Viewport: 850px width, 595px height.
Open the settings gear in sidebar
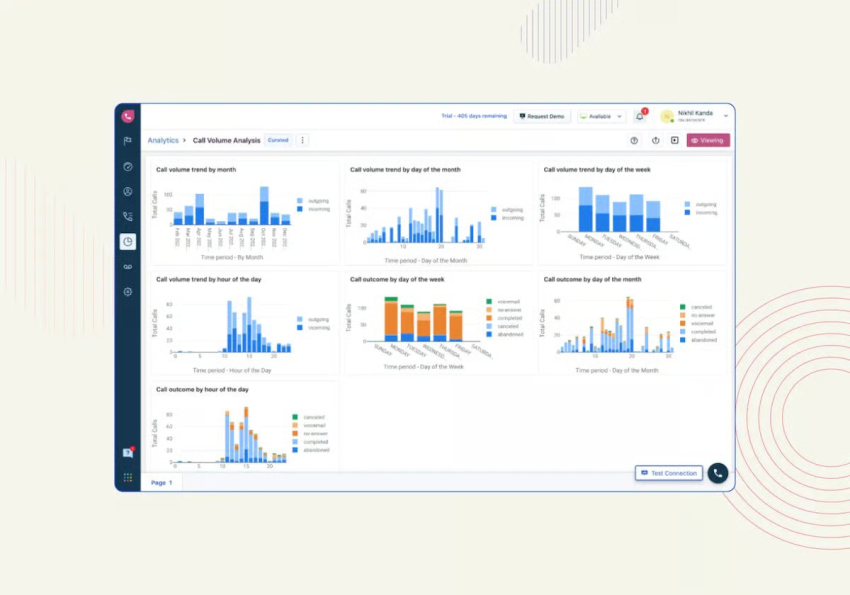point(128,292)
